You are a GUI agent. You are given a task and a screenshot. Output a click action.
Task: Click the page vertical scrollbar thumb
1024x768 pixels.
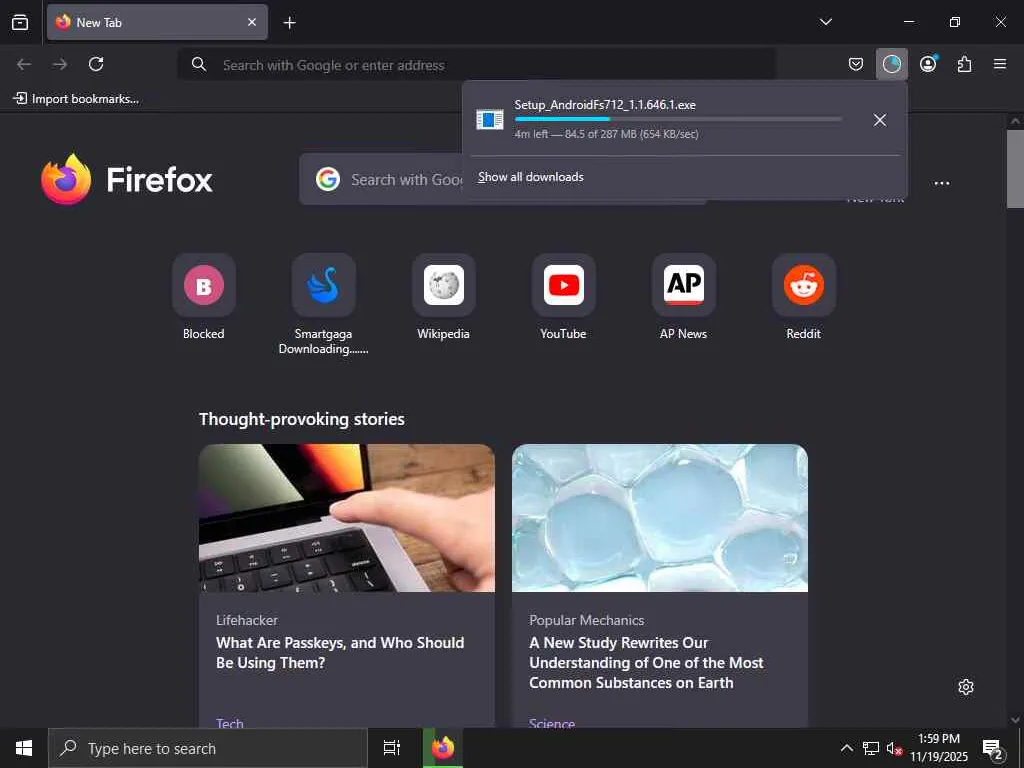(1015, 168)
